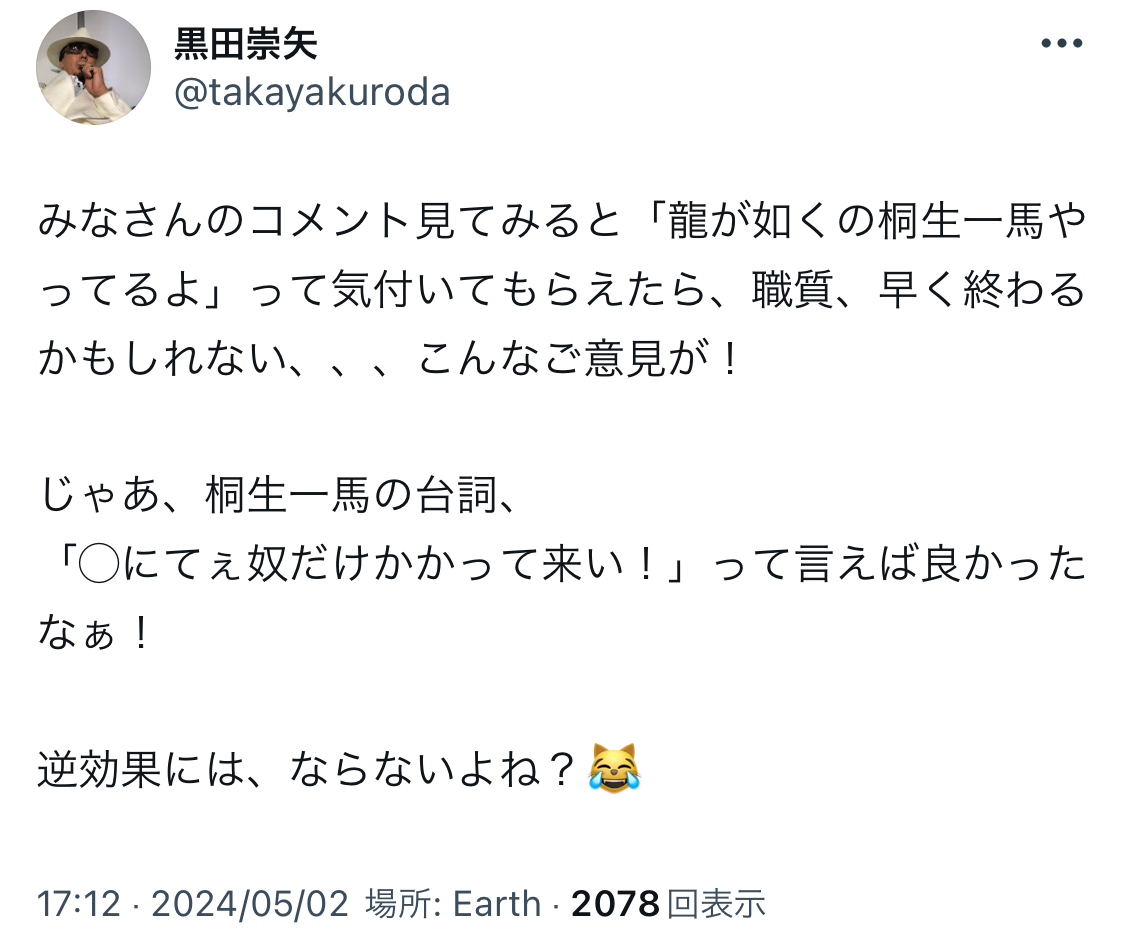Image resolution: width=1125 pixels, height=945 pixels.
Task: Click the 2078 view count number
Action: point(615,904)
